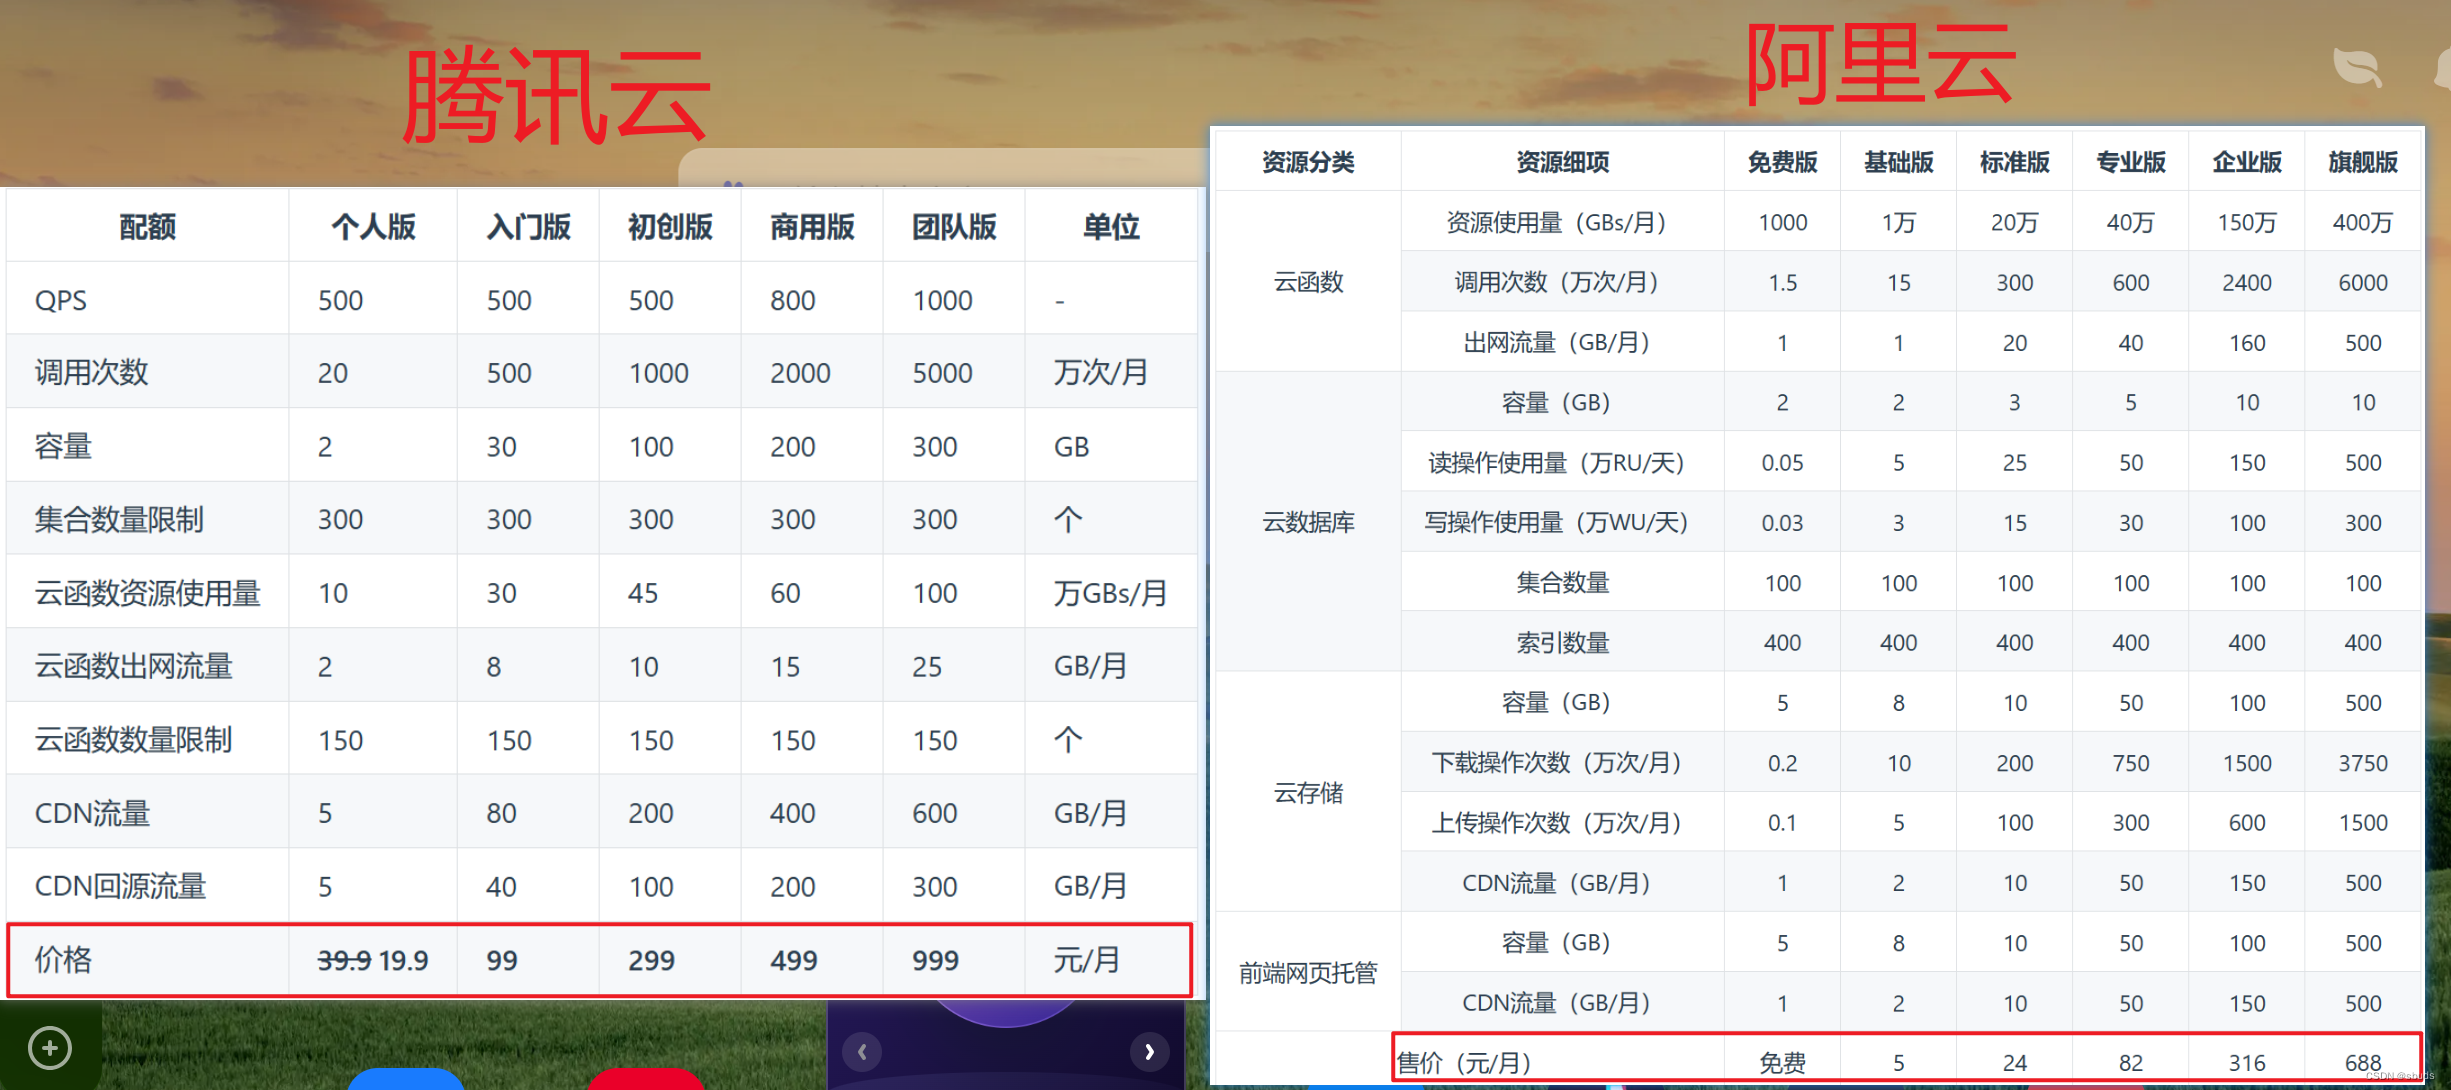Click the leaf icon at top right
Image resolution: width=2451 pixels, height=1090 pixels.
click(2357, 67)
